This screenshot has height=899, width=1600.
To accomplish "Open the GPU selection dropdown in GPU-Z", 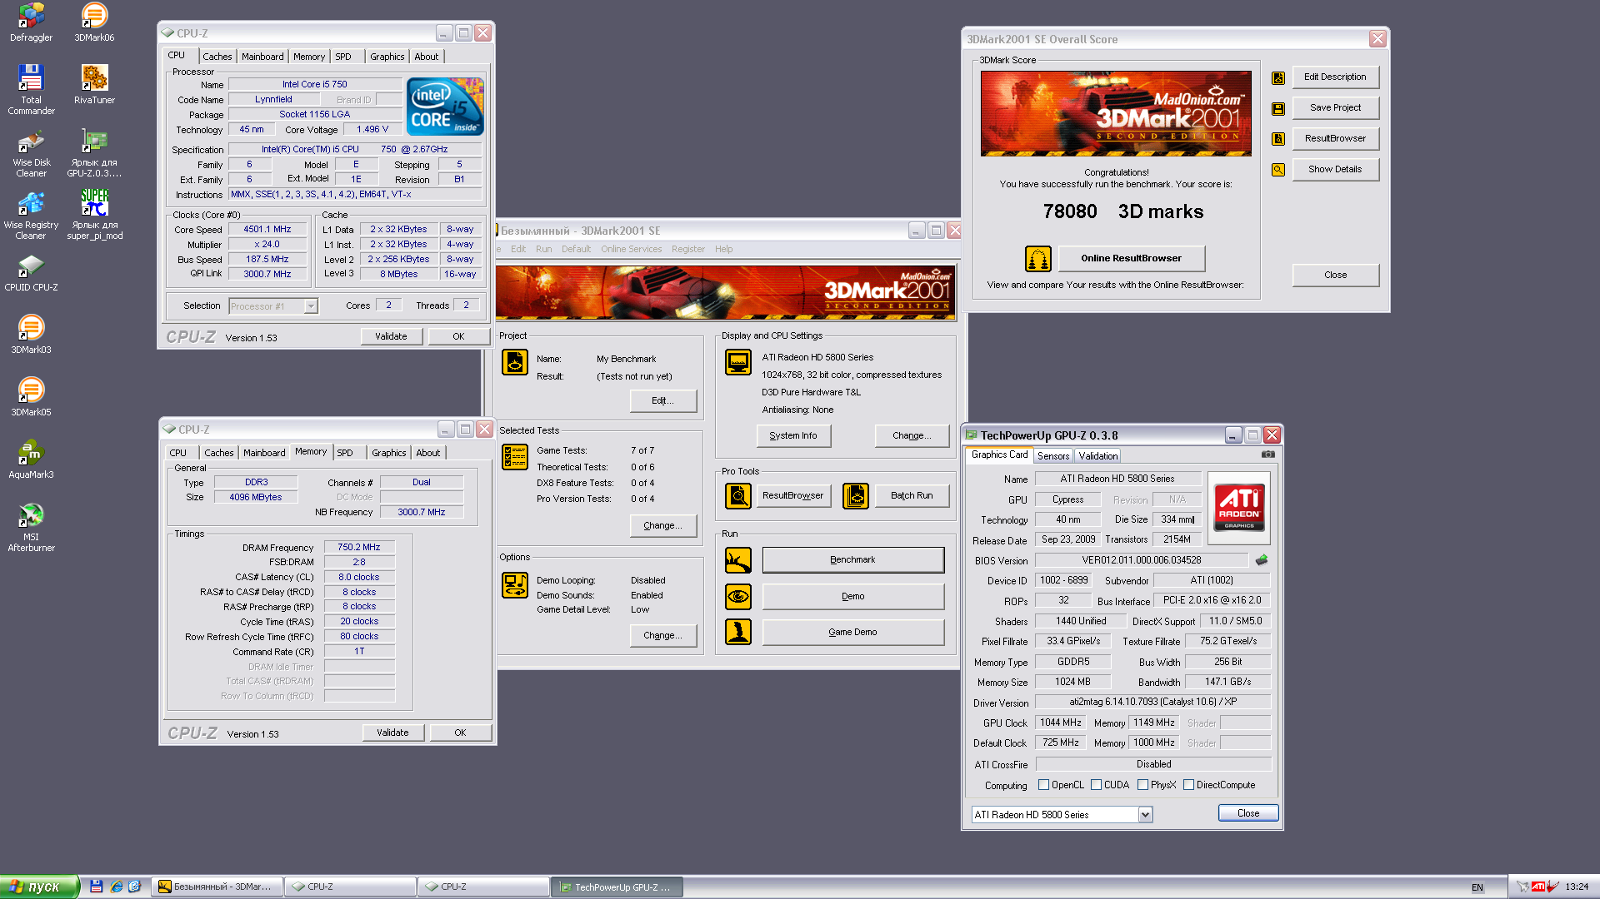I will point(1146,815).
